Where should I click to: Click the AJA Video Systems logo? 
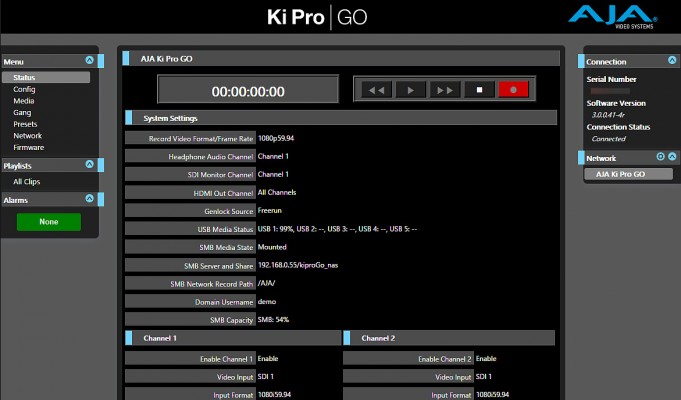pyautogui.click(x=613, y=17)
